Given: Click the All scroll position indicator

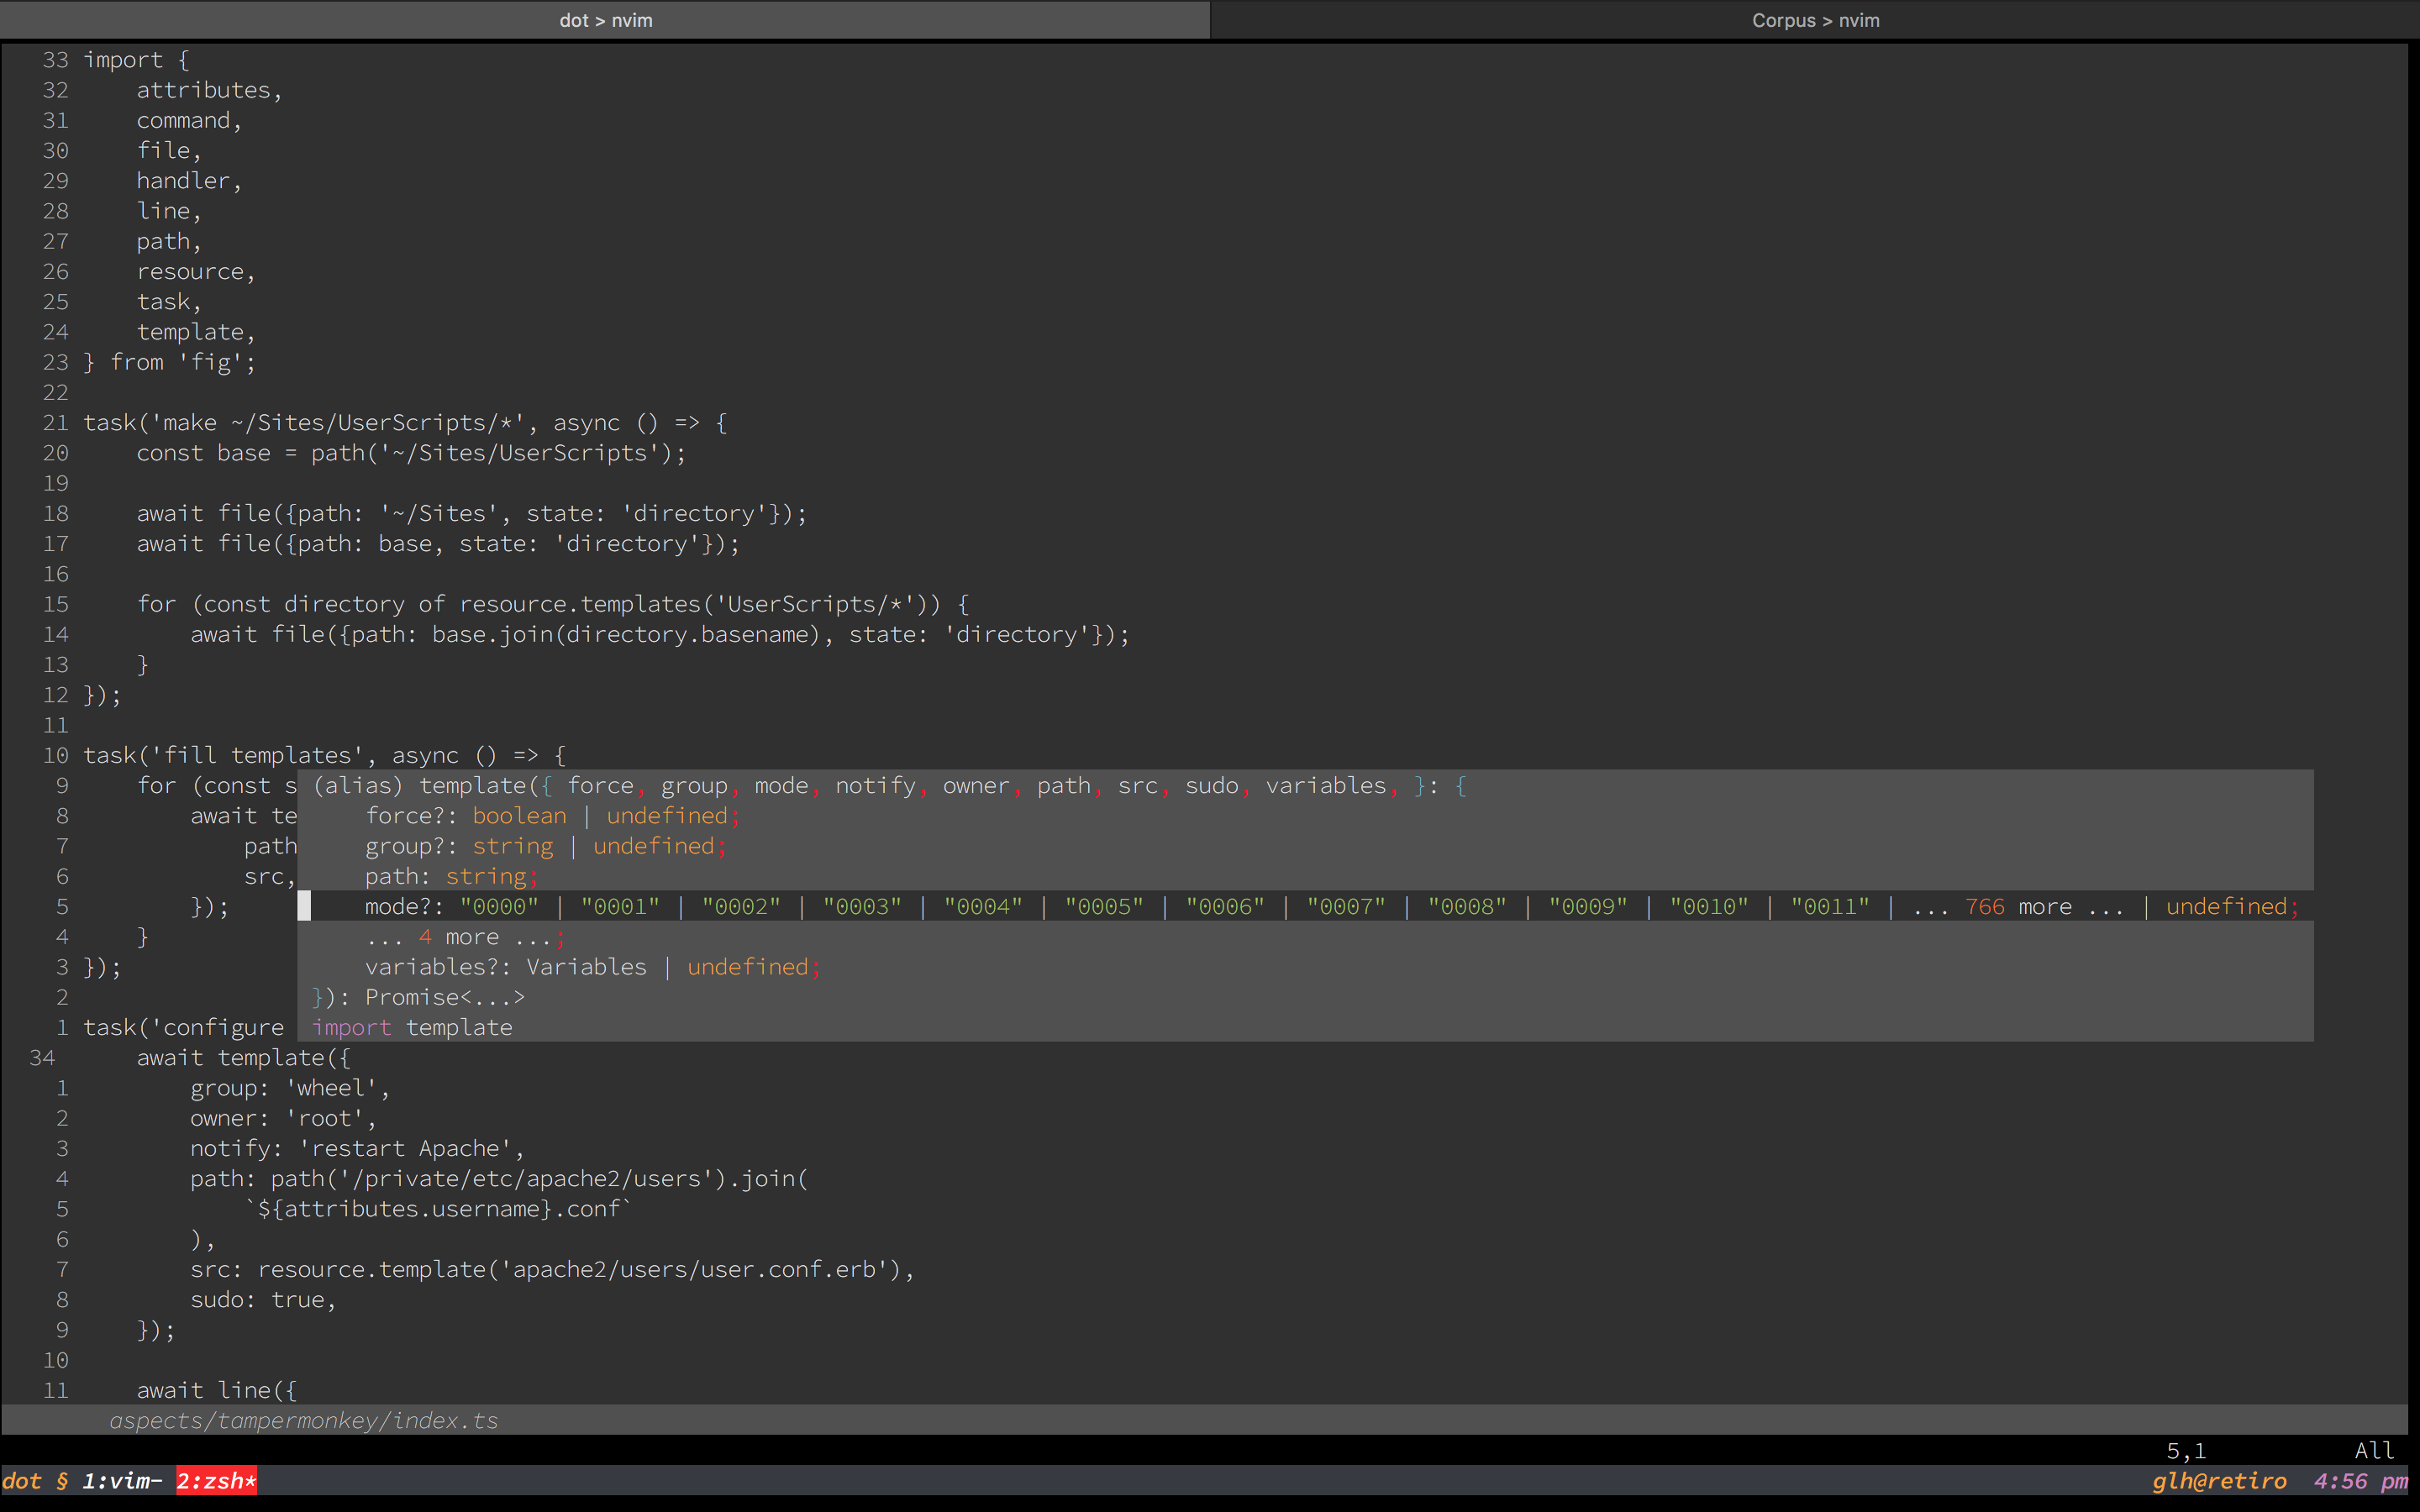Looking at the screenshot, I should pos(2374,1450).
